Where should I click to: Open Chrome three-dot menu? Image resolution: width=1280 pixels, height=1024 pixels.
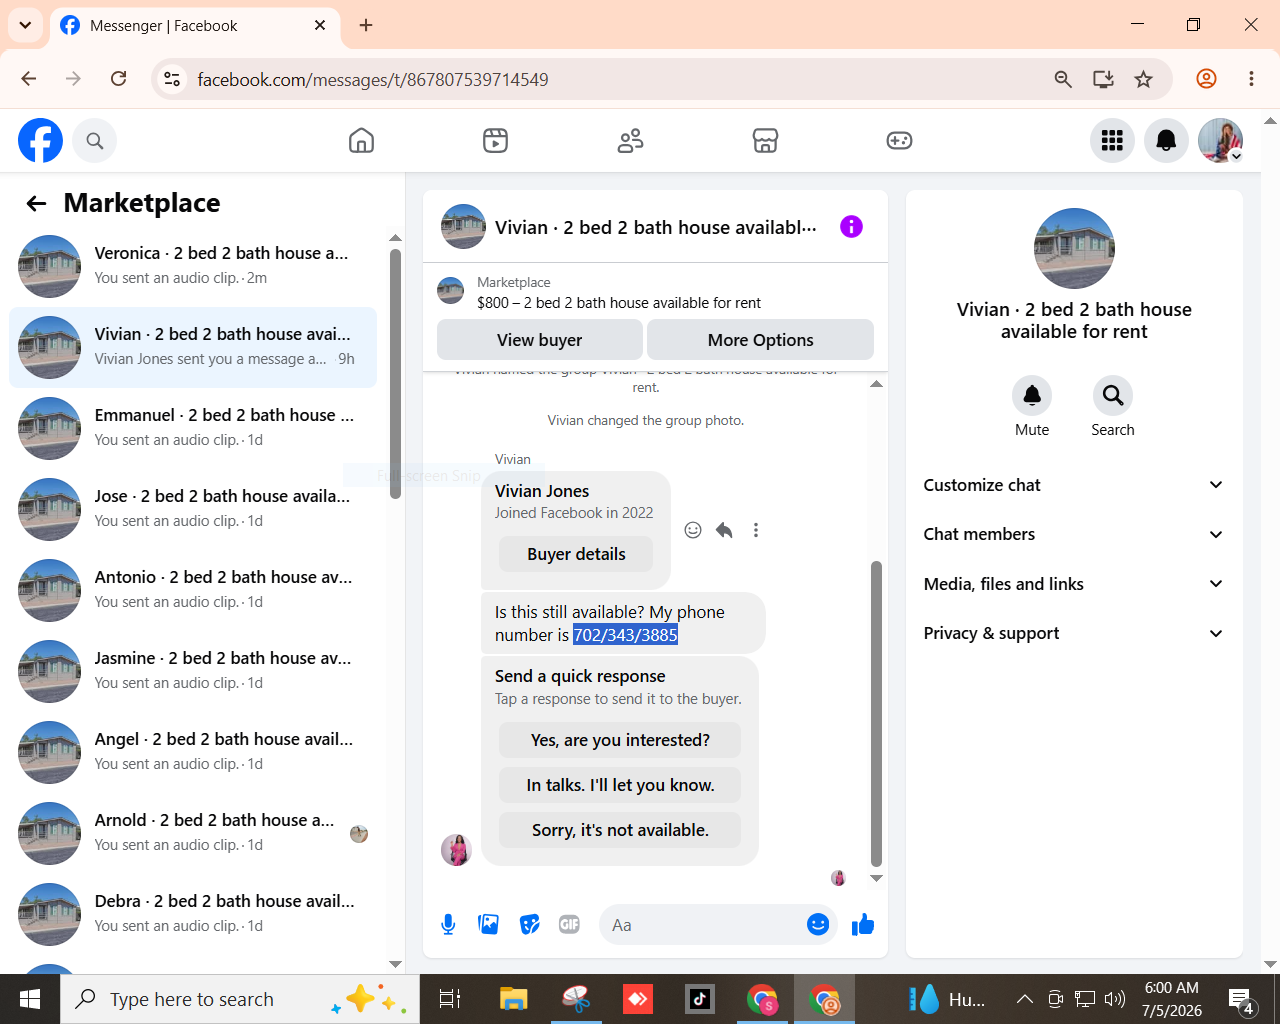(x=1251, y=79)
